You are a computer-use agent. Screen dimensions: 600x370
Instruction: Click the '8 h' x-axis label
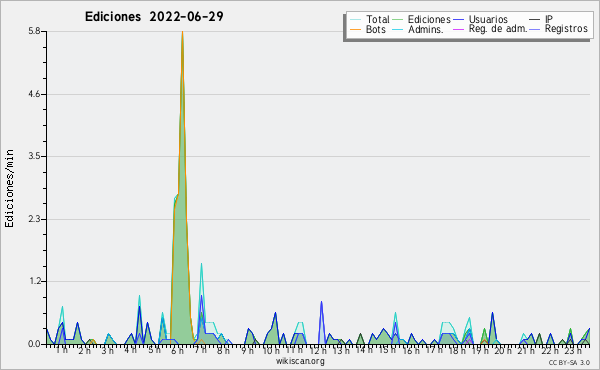(223, 350)
